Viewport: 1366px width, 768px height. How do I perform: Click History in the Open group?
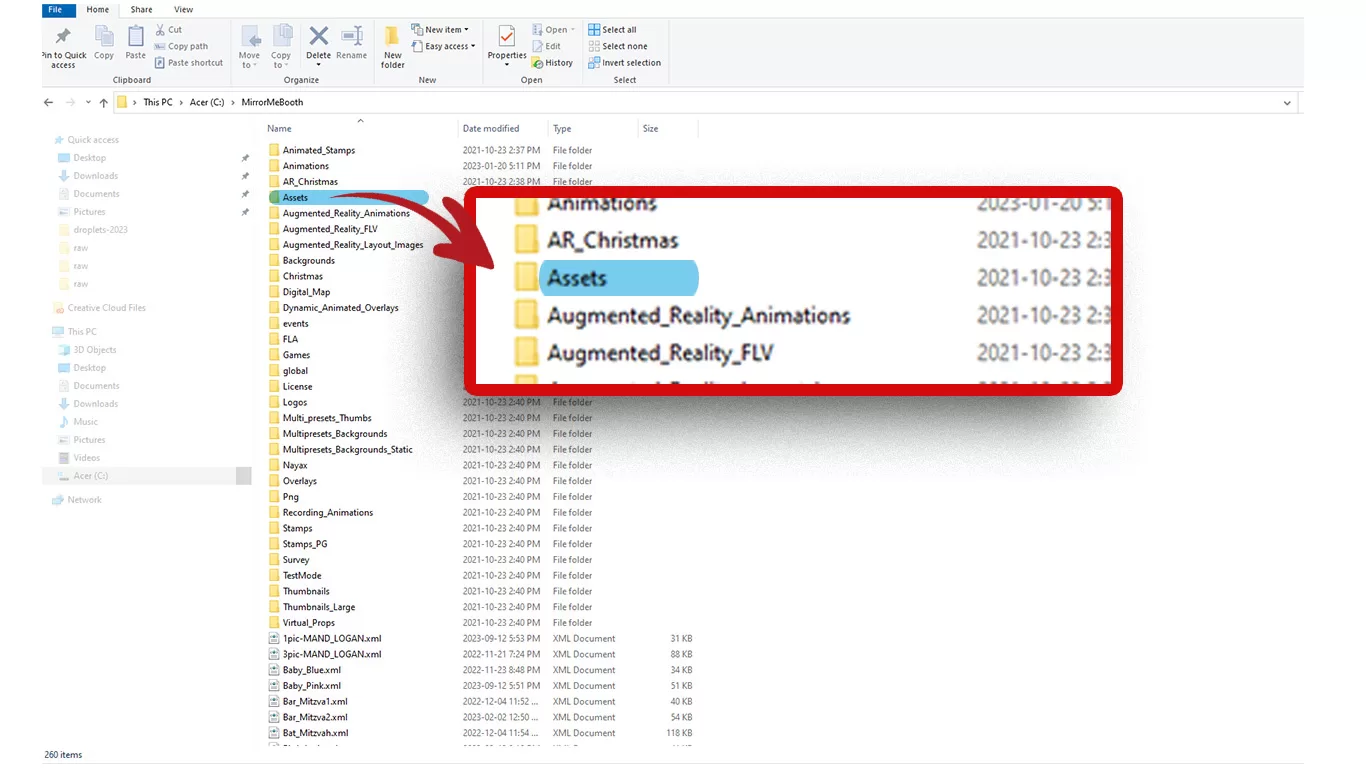(x=552, y=62)
